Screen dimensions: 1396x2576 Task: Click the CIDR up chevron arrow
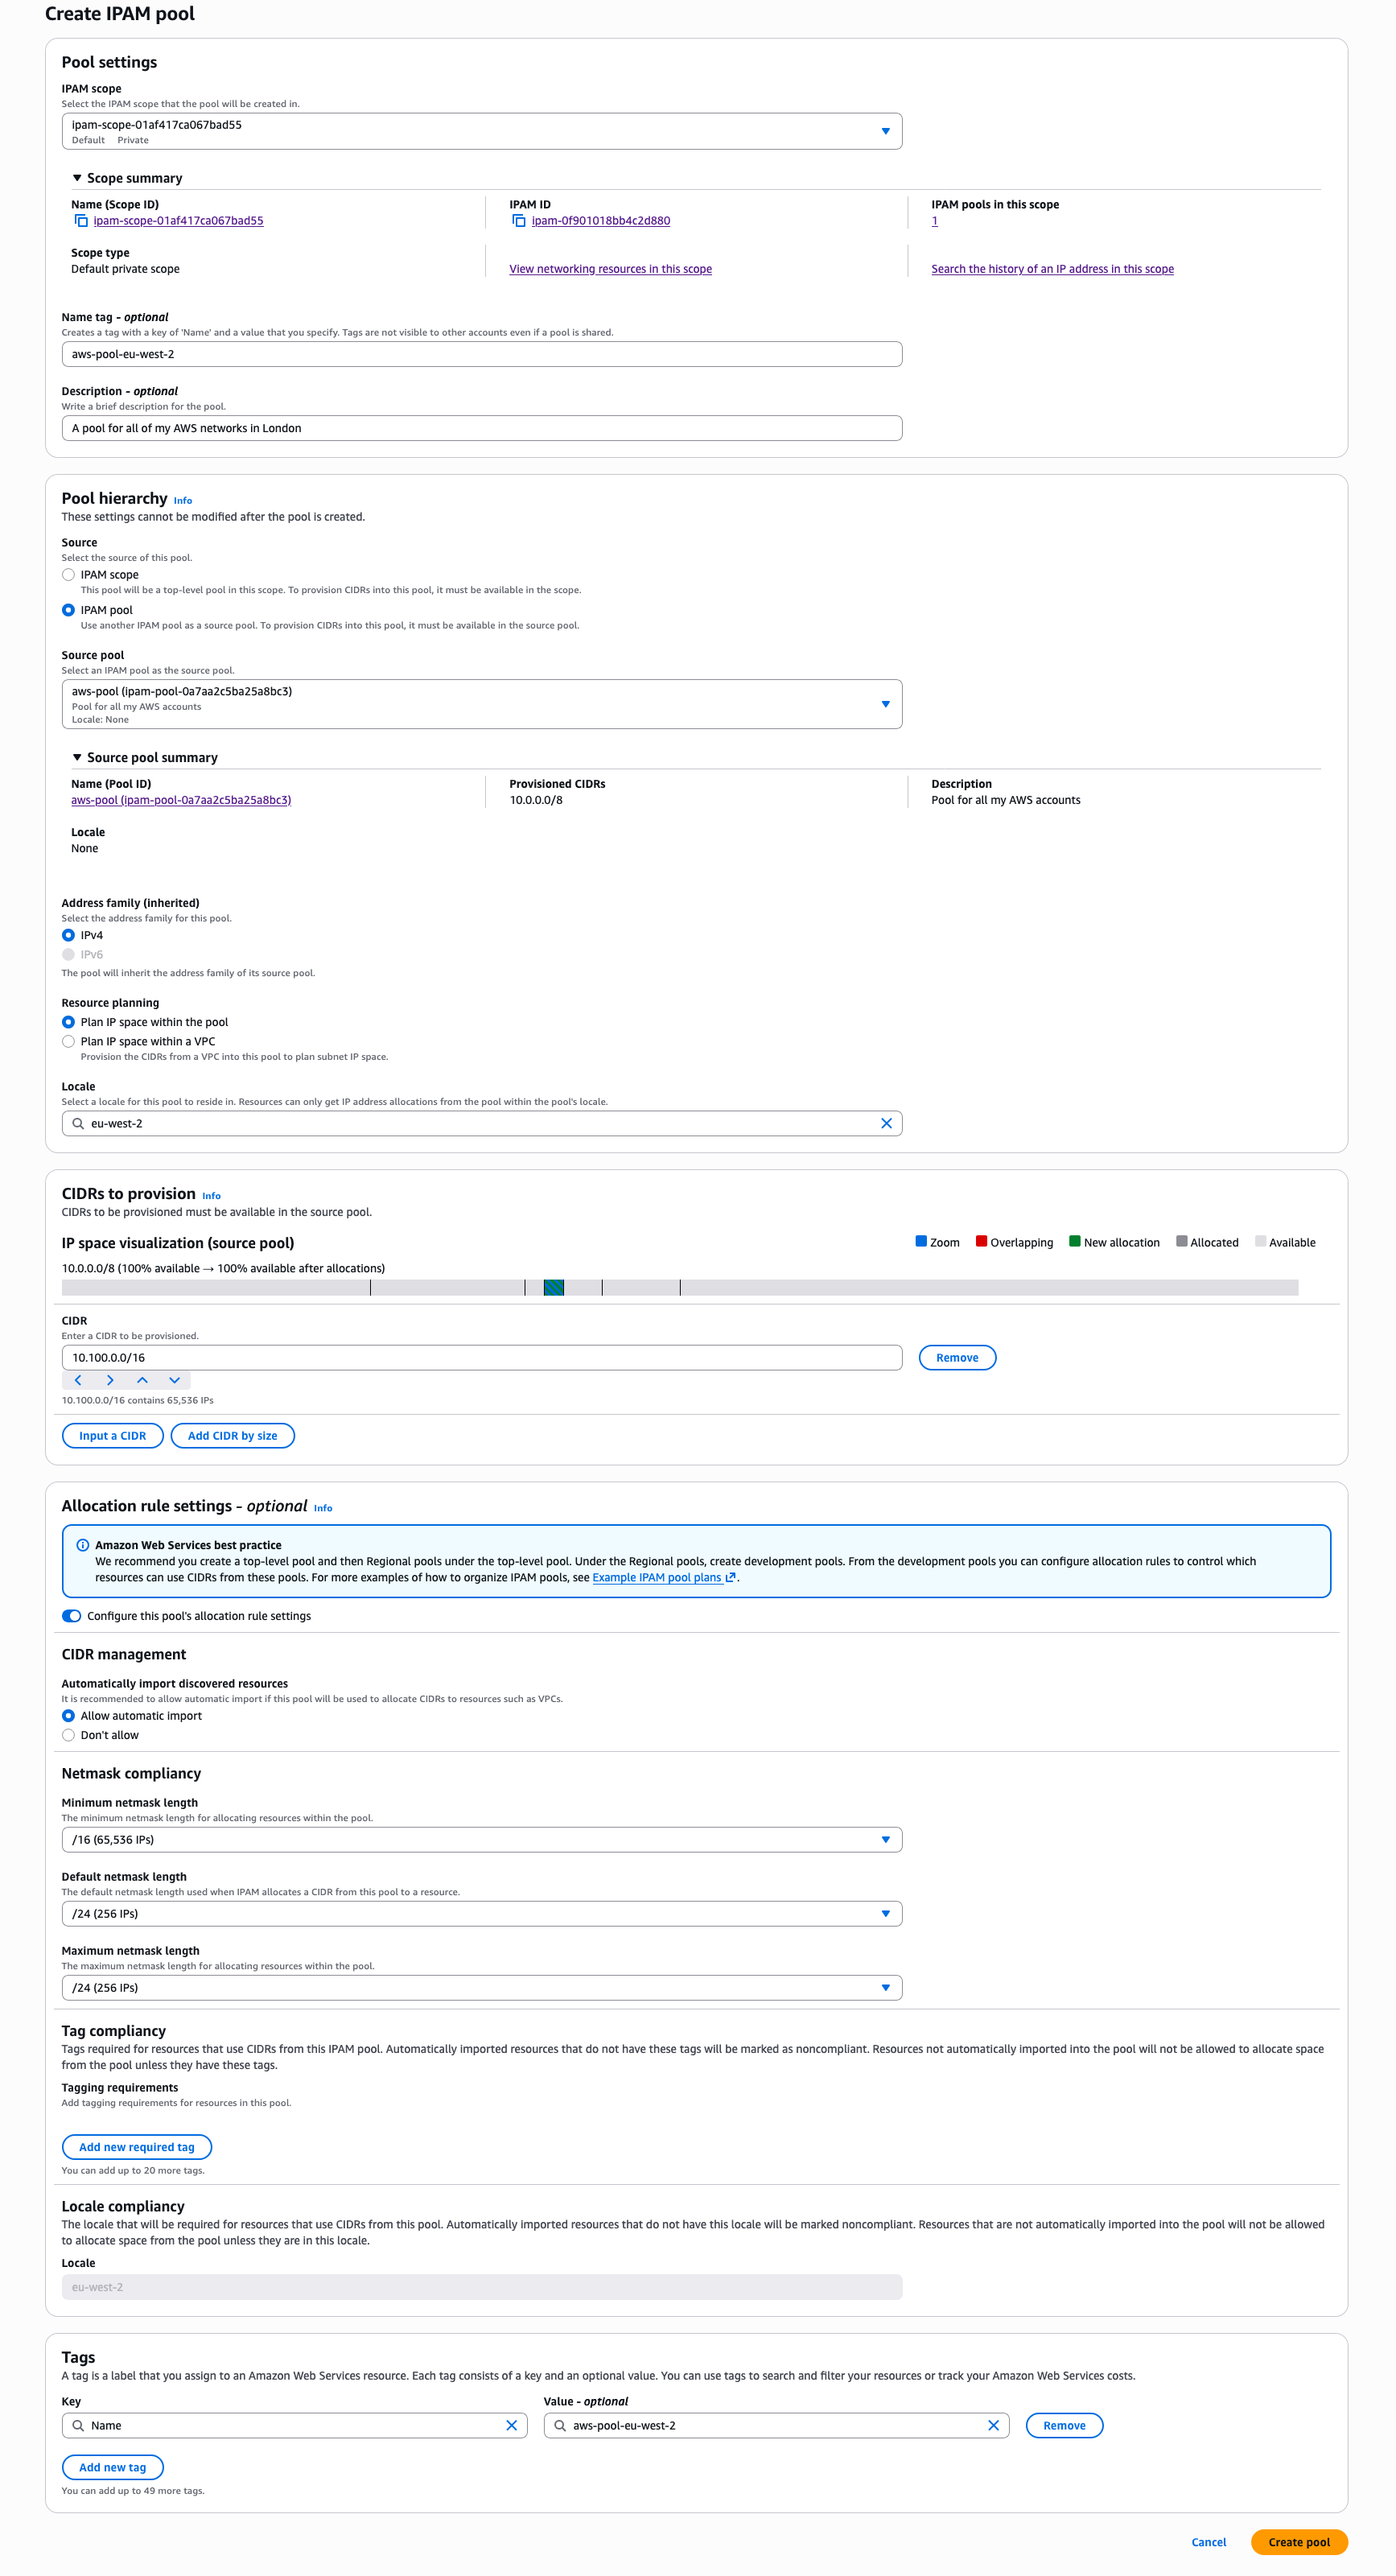(x=142, y=1380)
